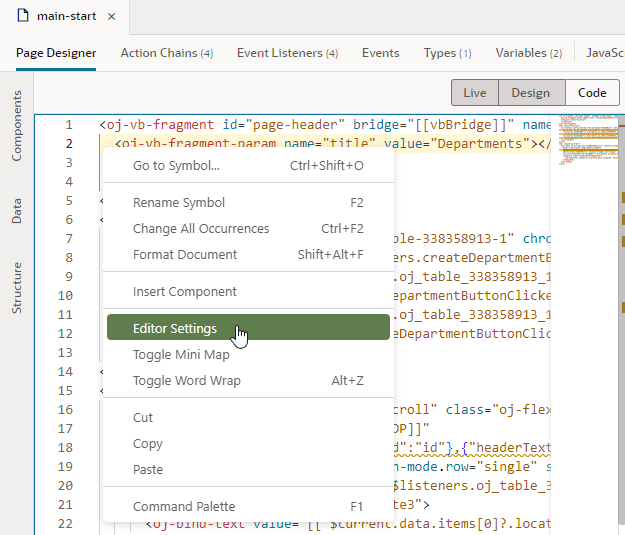Switch to Code view

(x=592, y=92)
